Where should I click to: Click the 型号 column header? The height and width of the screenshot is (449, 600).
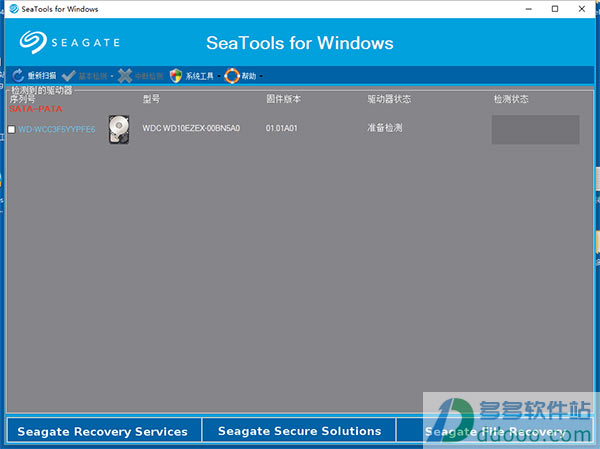[x=151, y=99]
